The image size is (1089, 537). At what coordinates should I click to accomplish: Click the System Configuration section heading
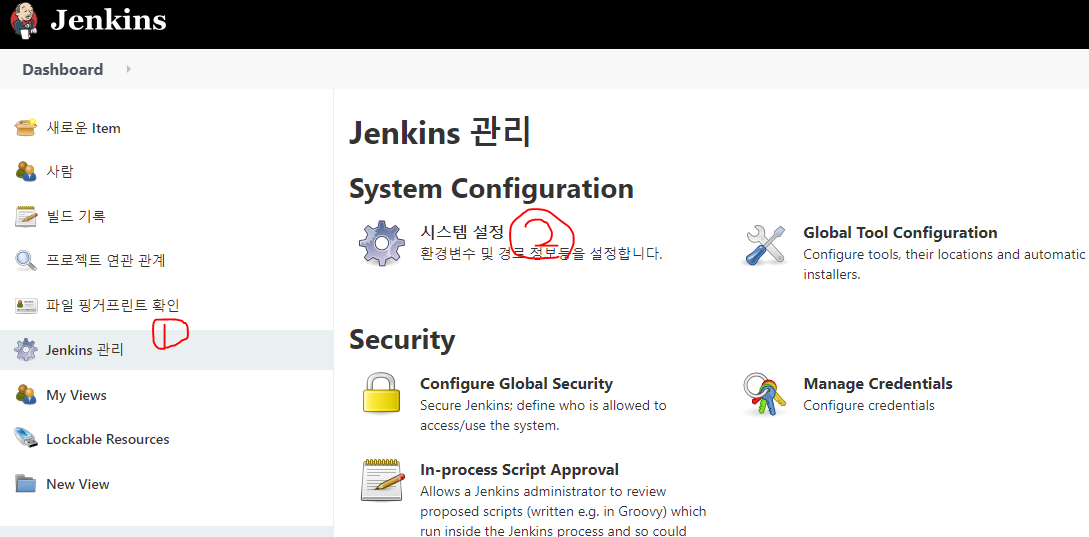click(x=491, y=189)
